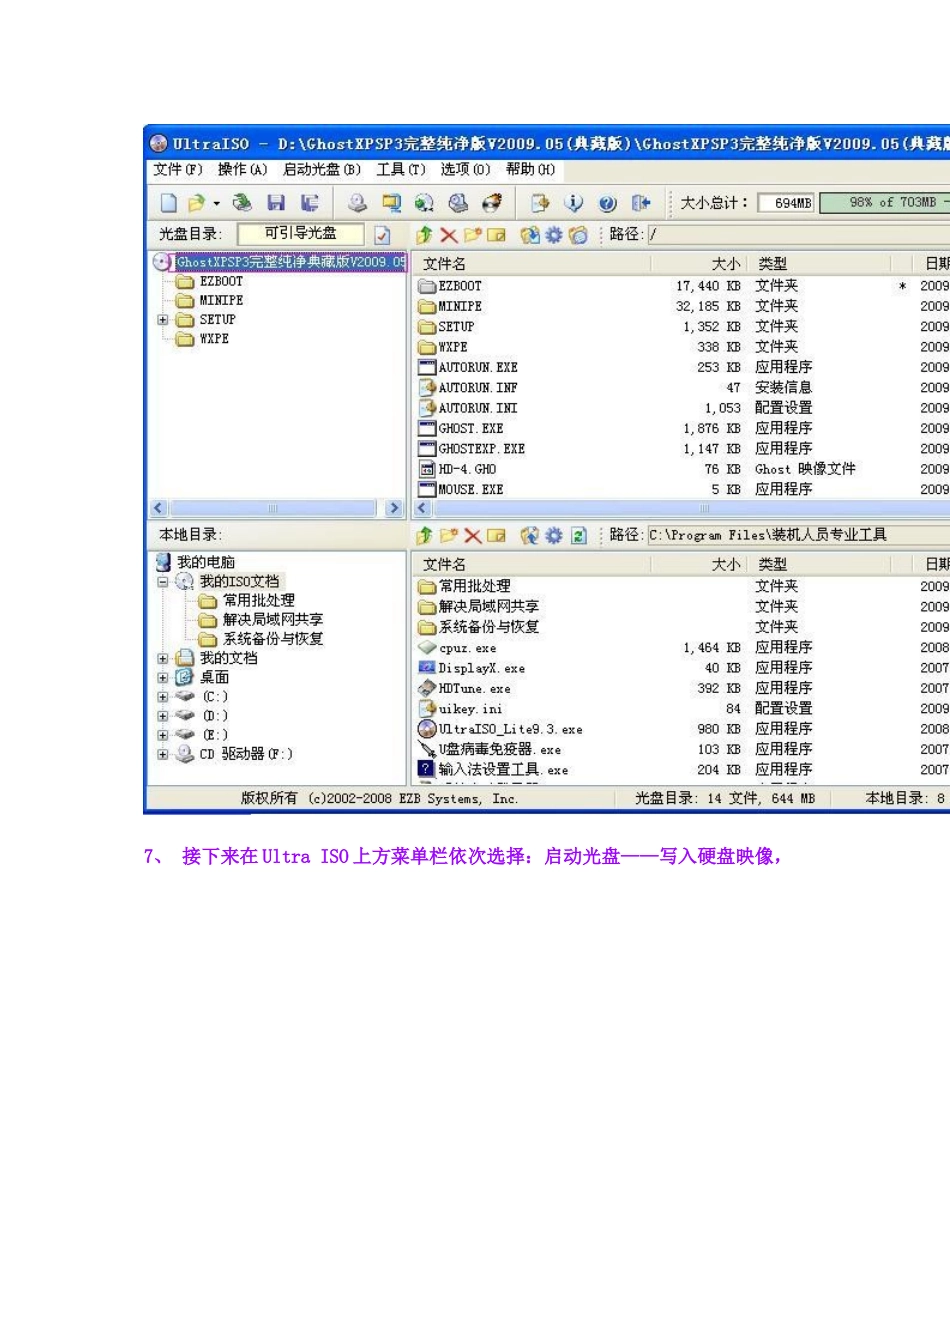
Task: Sort image file list by 大小 column
Action: 700,264
